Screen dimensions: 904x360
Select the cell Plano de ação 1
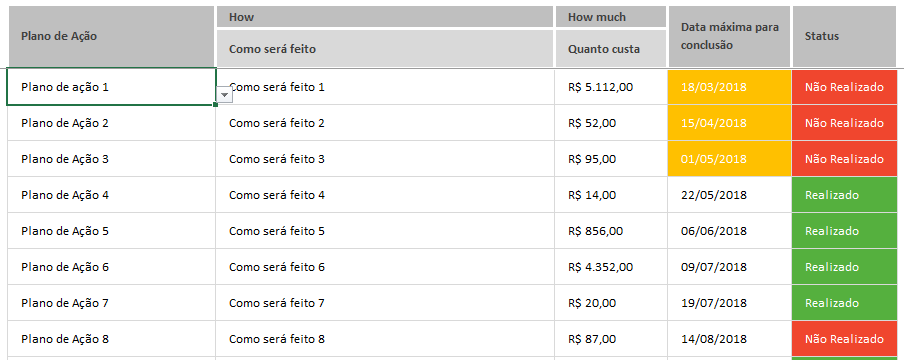coord(111,87)
